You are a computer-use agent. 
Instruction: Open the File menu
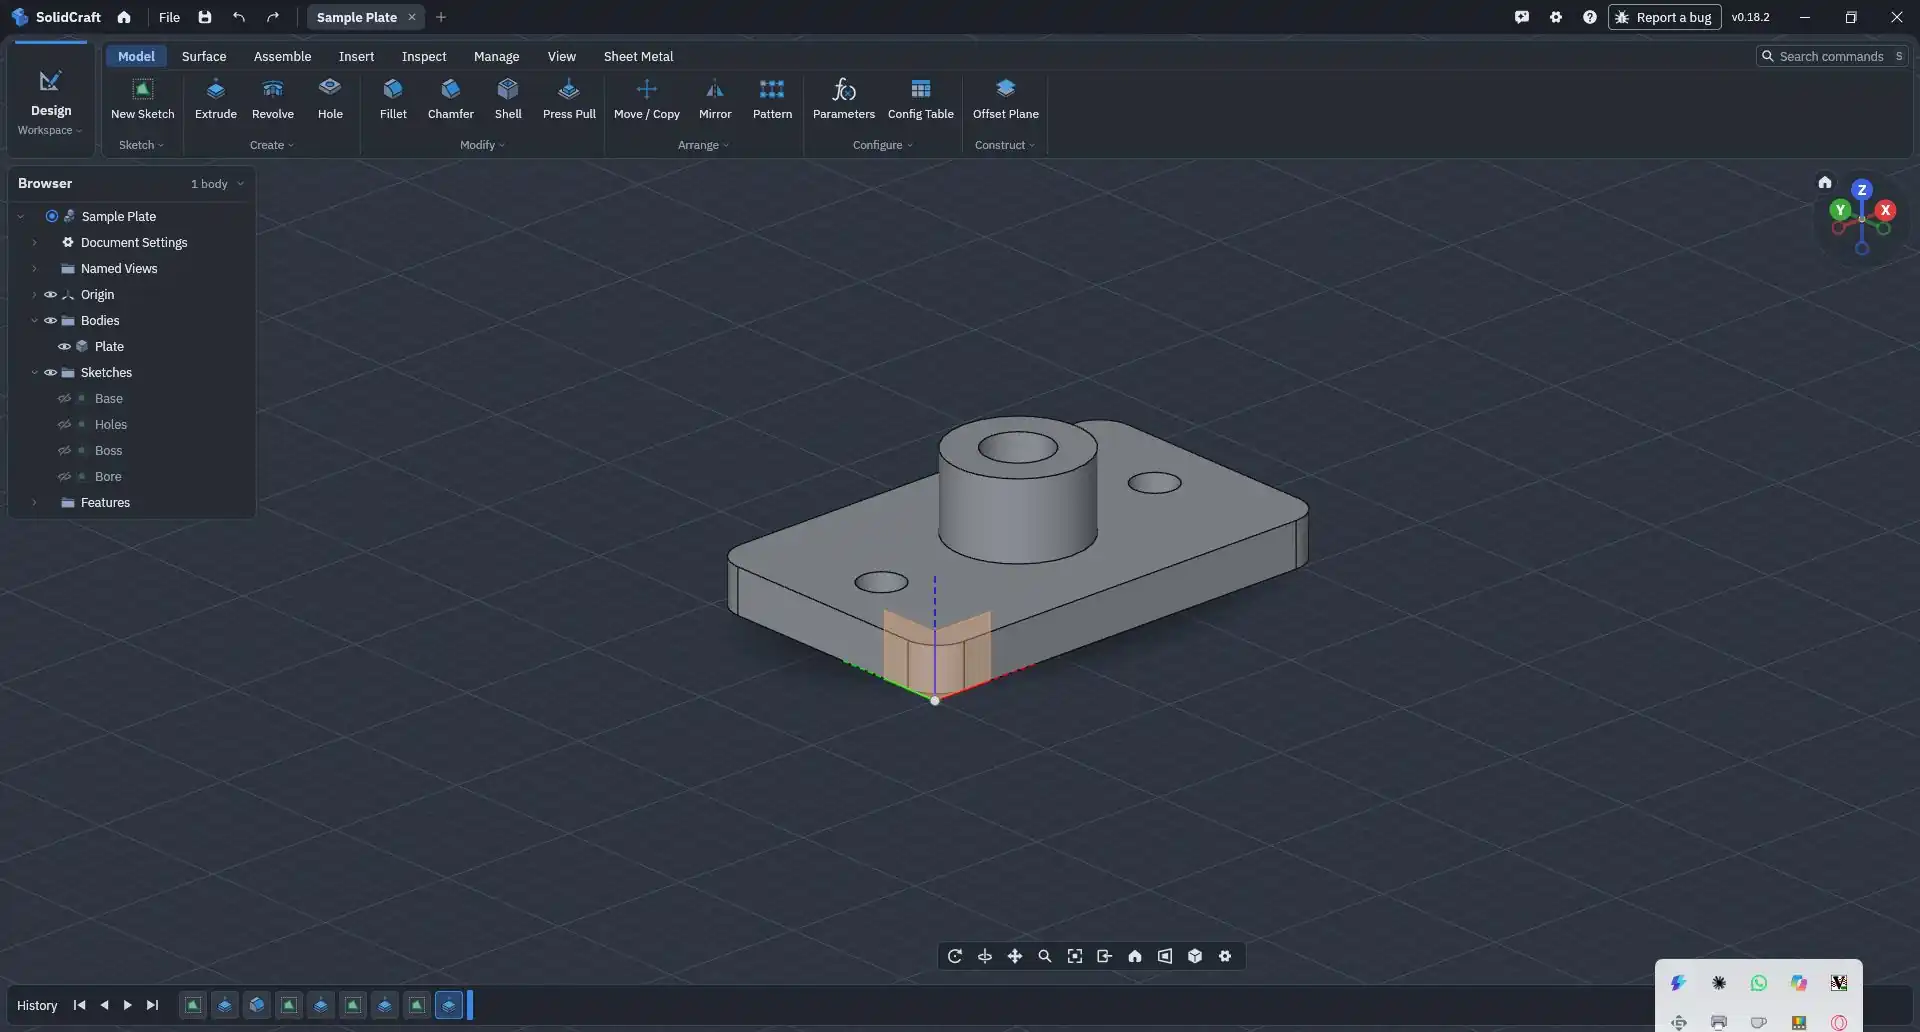169,17
